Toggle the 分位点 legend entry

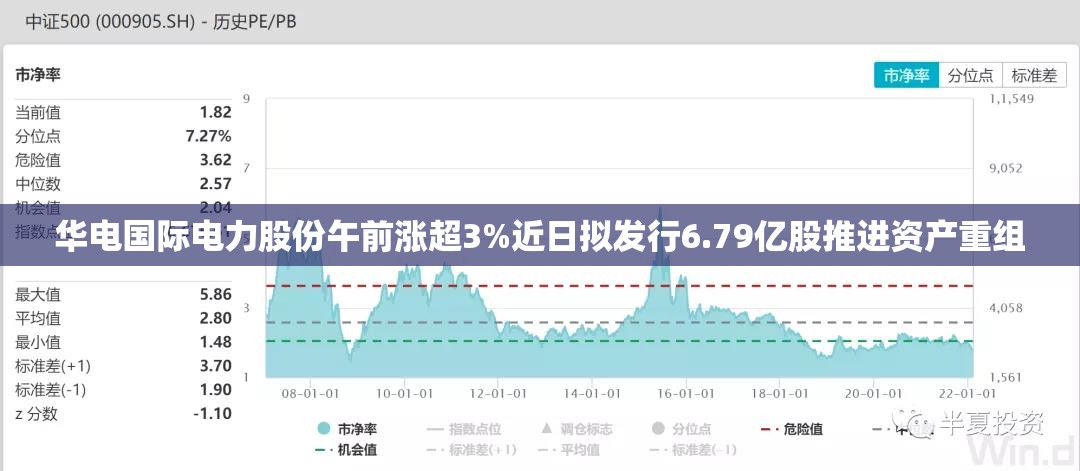tap(681, 429)
